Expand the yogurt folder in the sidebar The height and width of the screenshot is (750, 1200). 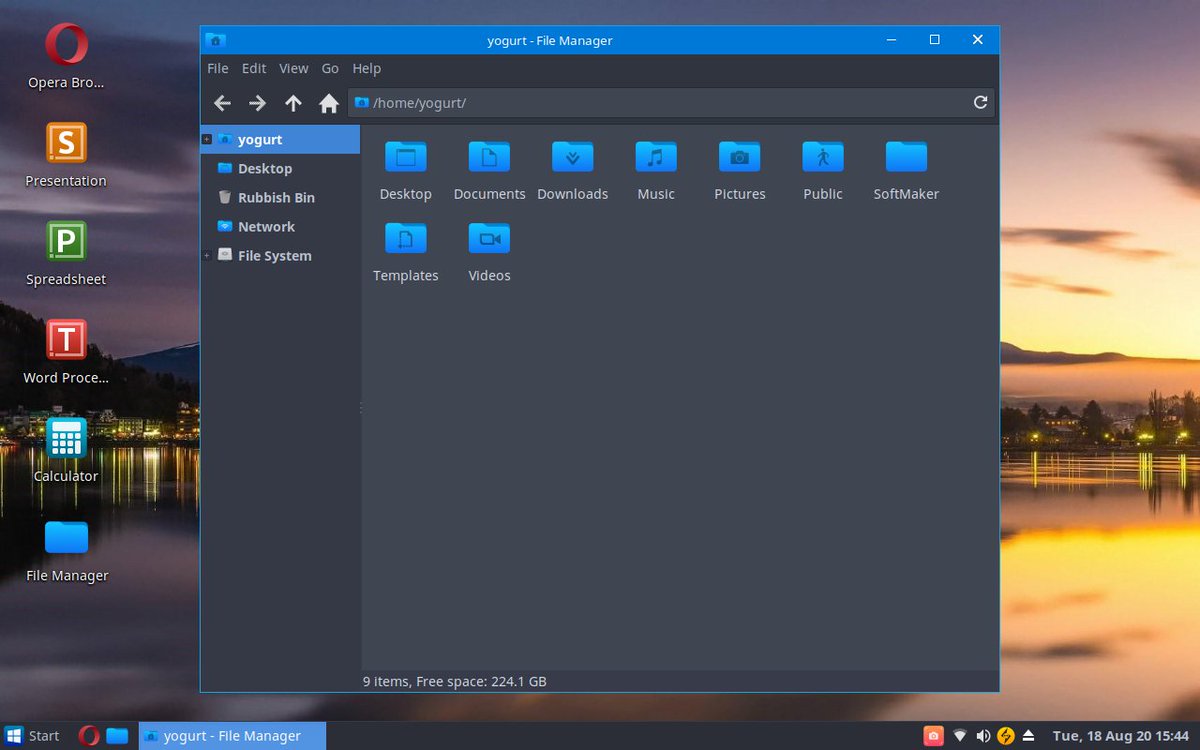(206, 139)
